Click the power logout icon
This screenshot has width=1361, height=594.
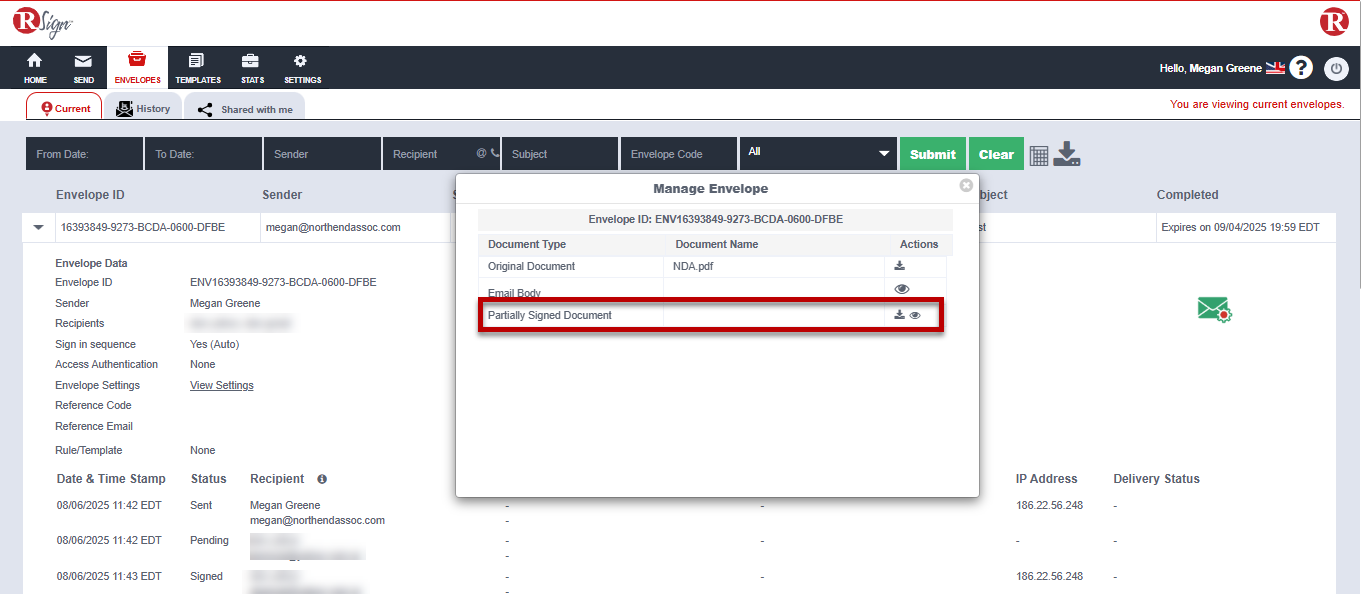tap(1336, 68)
